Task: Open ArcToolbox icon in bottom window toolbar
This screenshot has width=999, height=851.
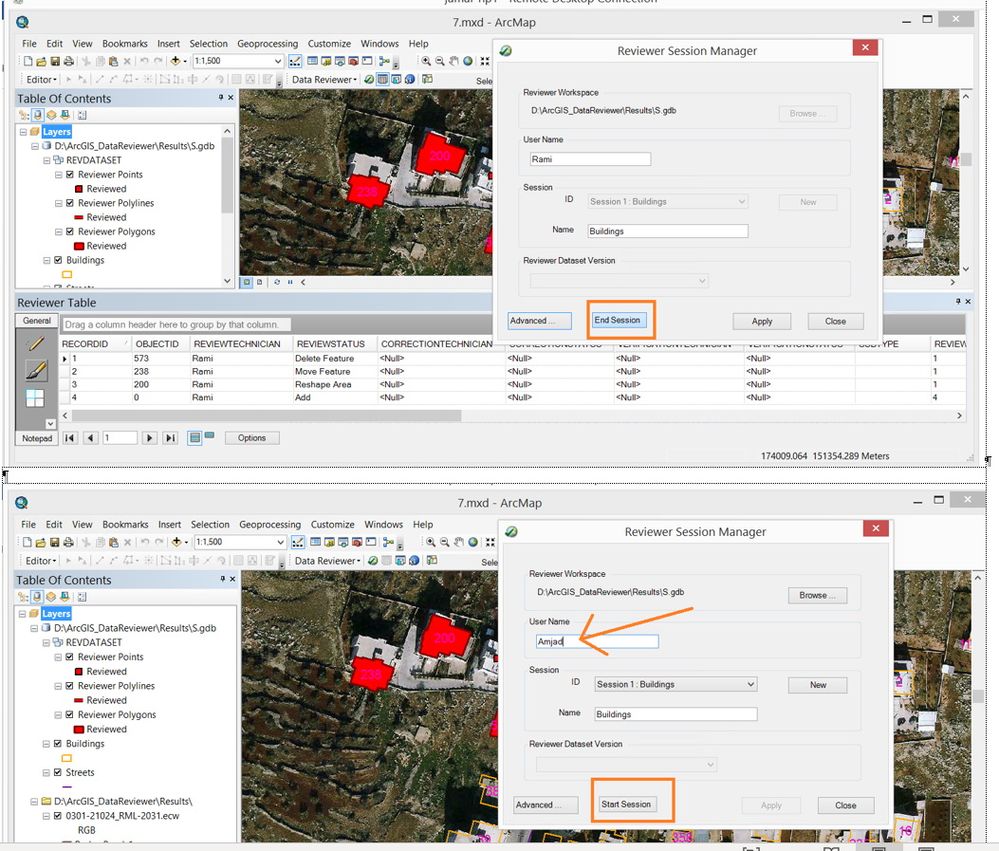Action: pos(357,542)
